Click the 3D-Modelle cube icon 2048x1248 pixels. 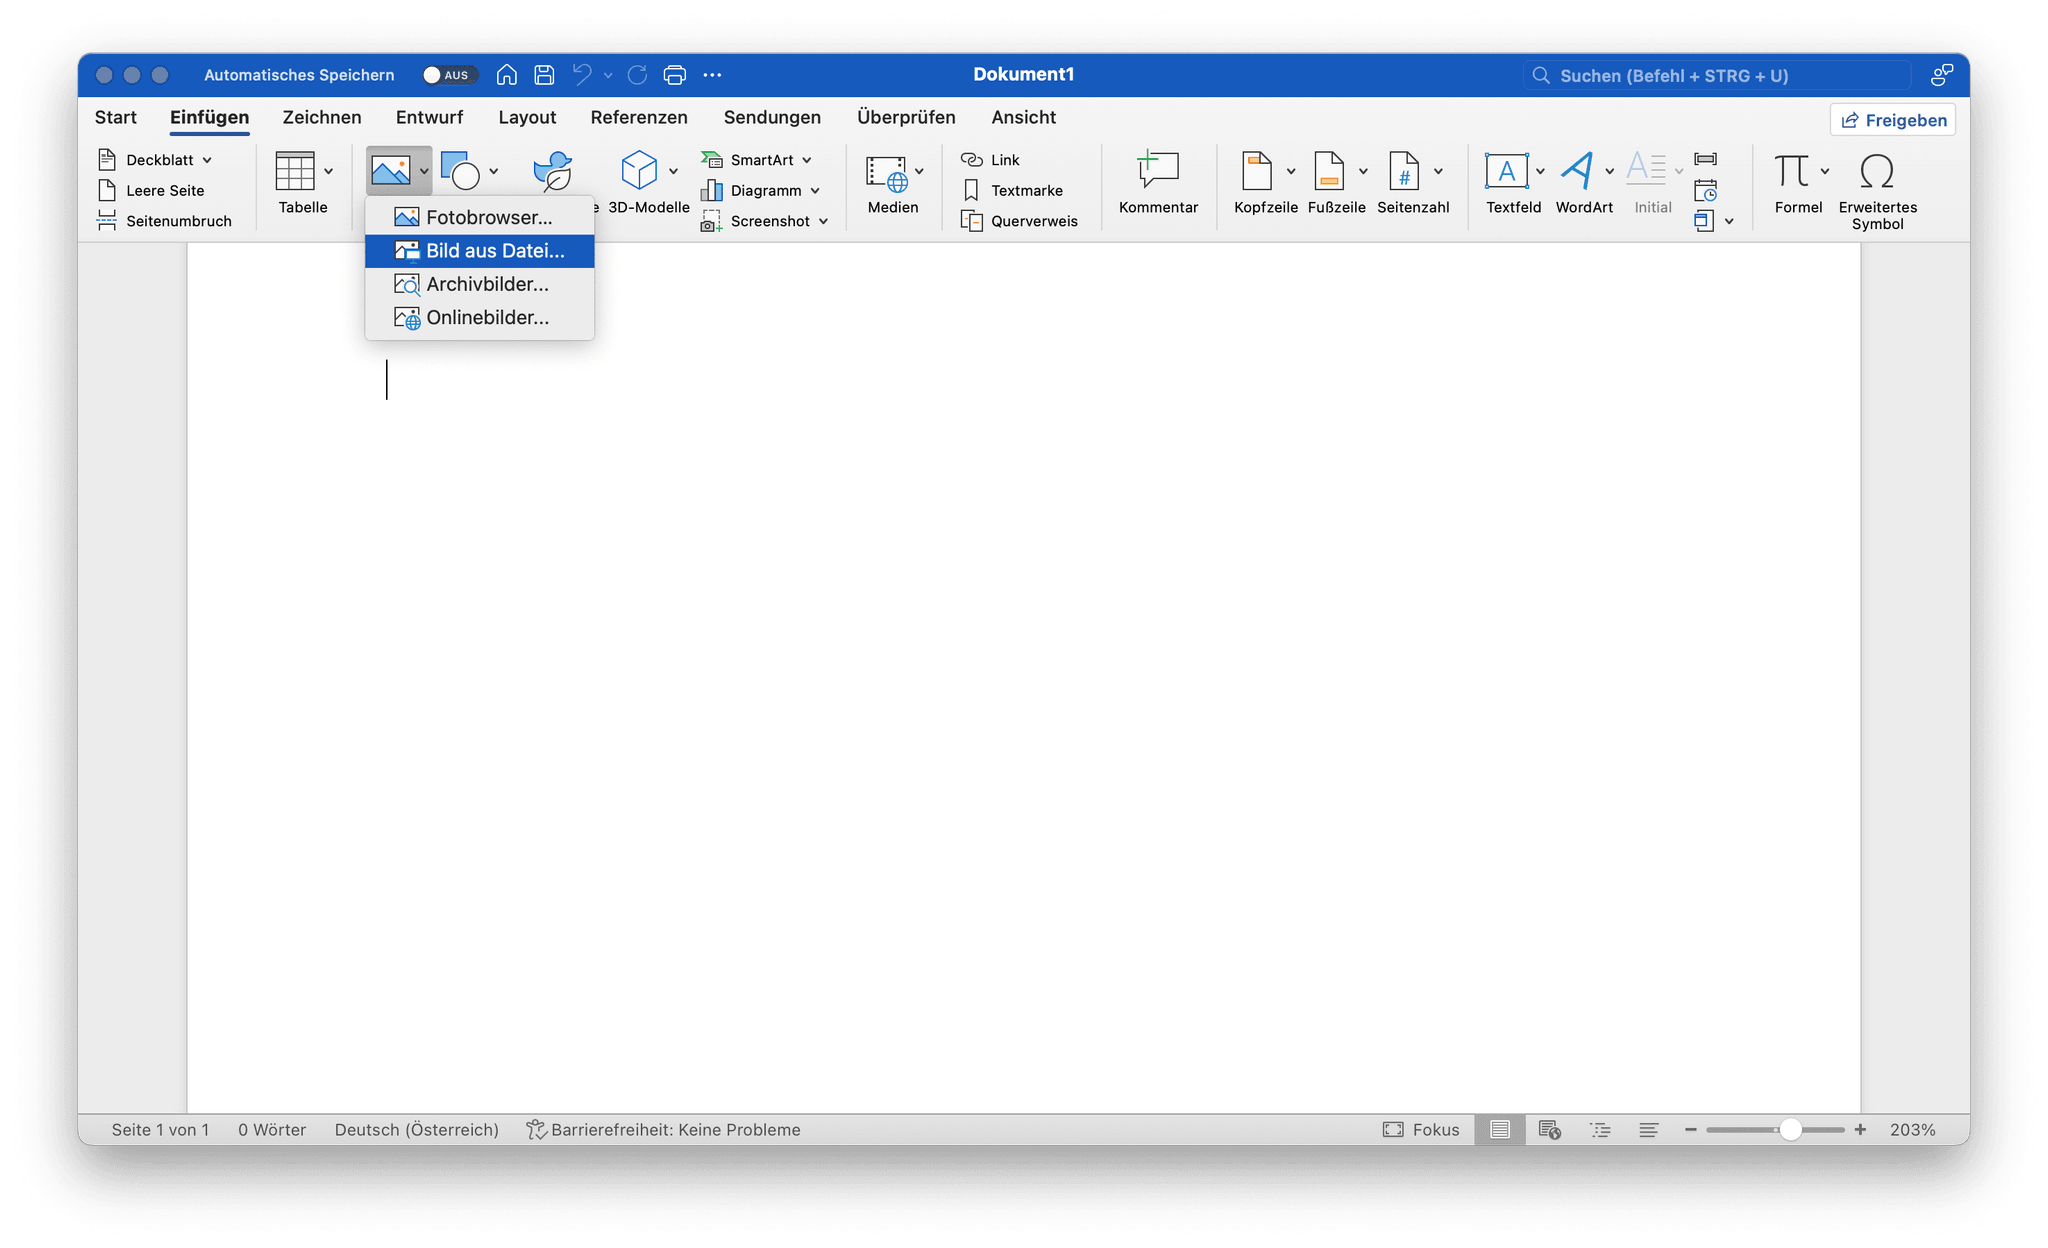639,171
